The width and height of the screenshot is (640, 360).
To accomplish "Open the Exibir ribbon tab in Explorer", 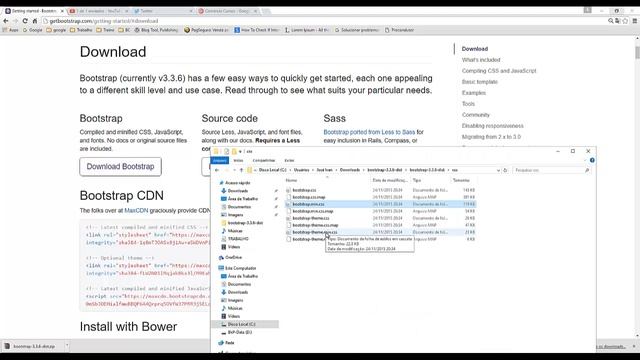I will [x=289, y=160].
